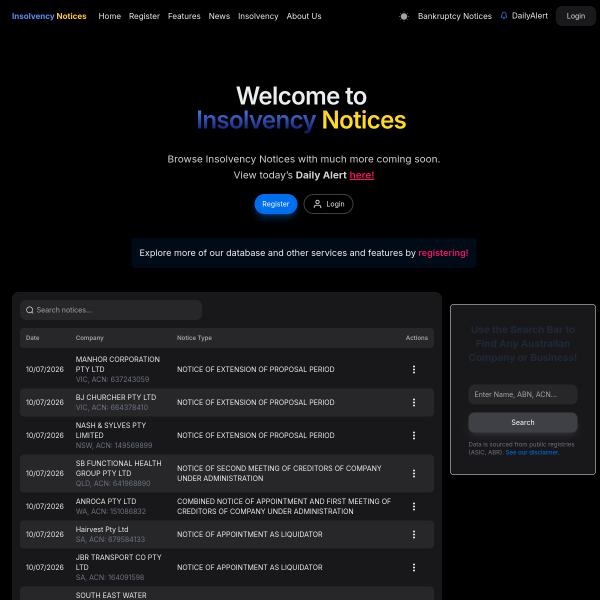The width and height of the screenshot is (600, 600).
Task: Click the date in the MANHOR CORPORATION row
Action: [x=45, y=369]
